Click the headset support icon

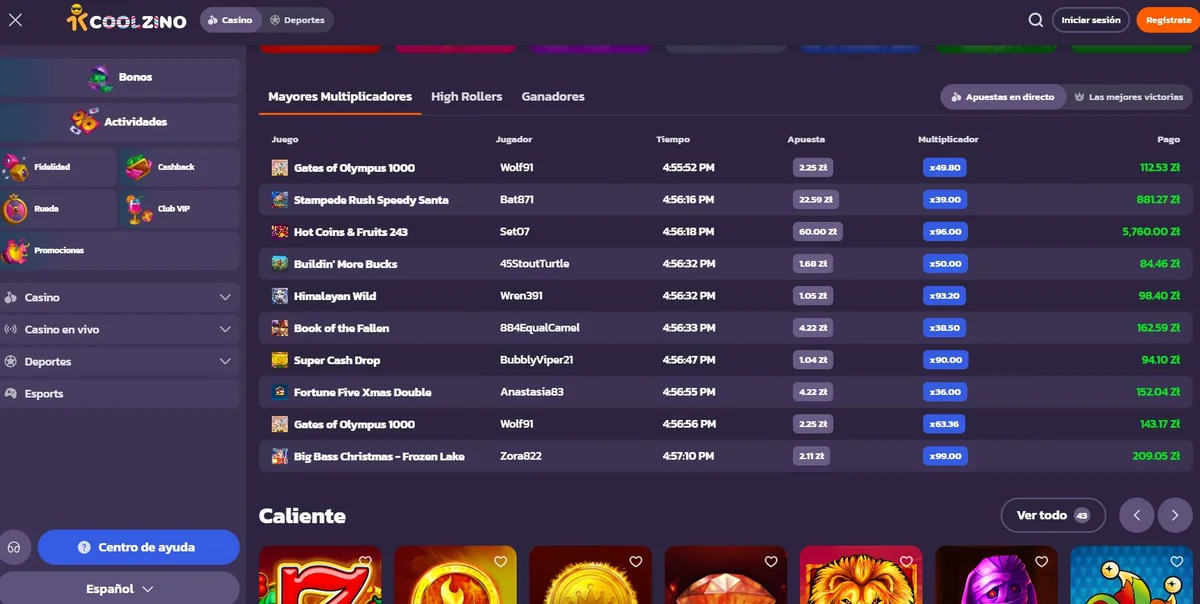click(x=14, y=547)
